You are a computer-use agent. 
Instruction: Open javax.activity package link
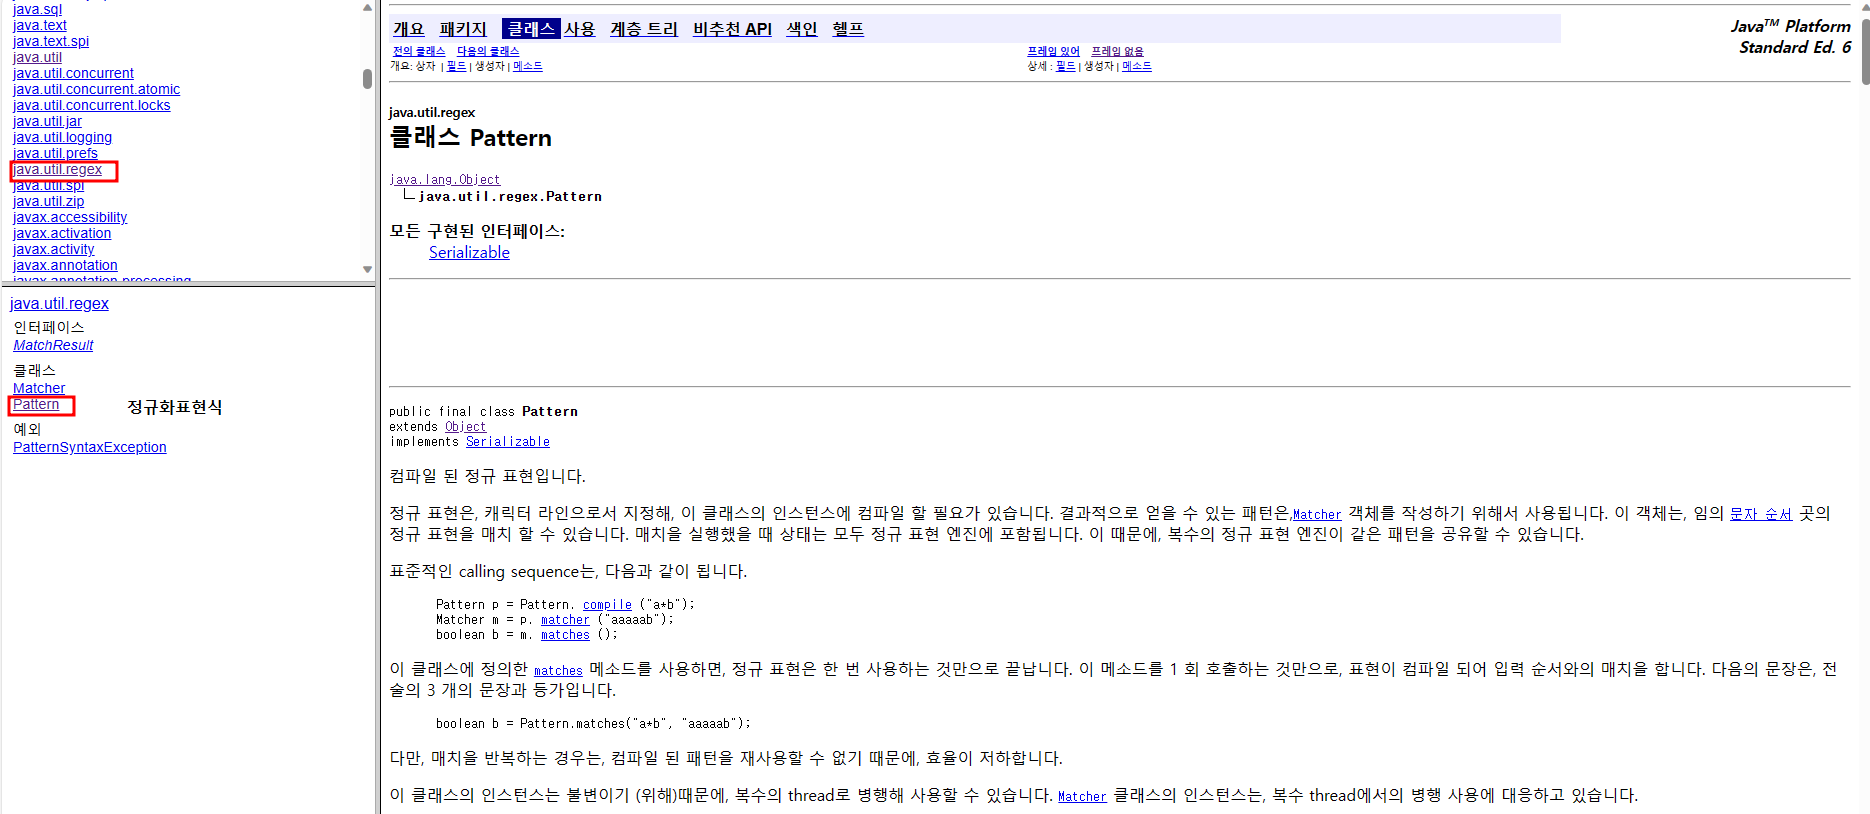54,249
